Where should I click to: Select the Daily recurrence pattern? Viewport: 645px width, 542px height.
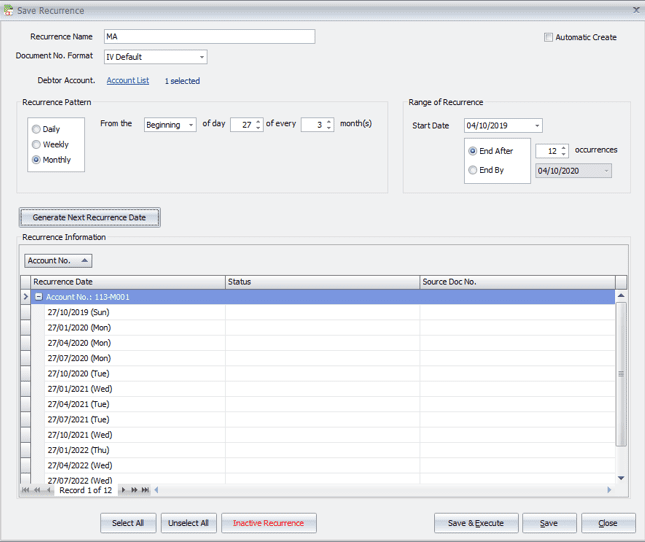(x=37, y=129)
